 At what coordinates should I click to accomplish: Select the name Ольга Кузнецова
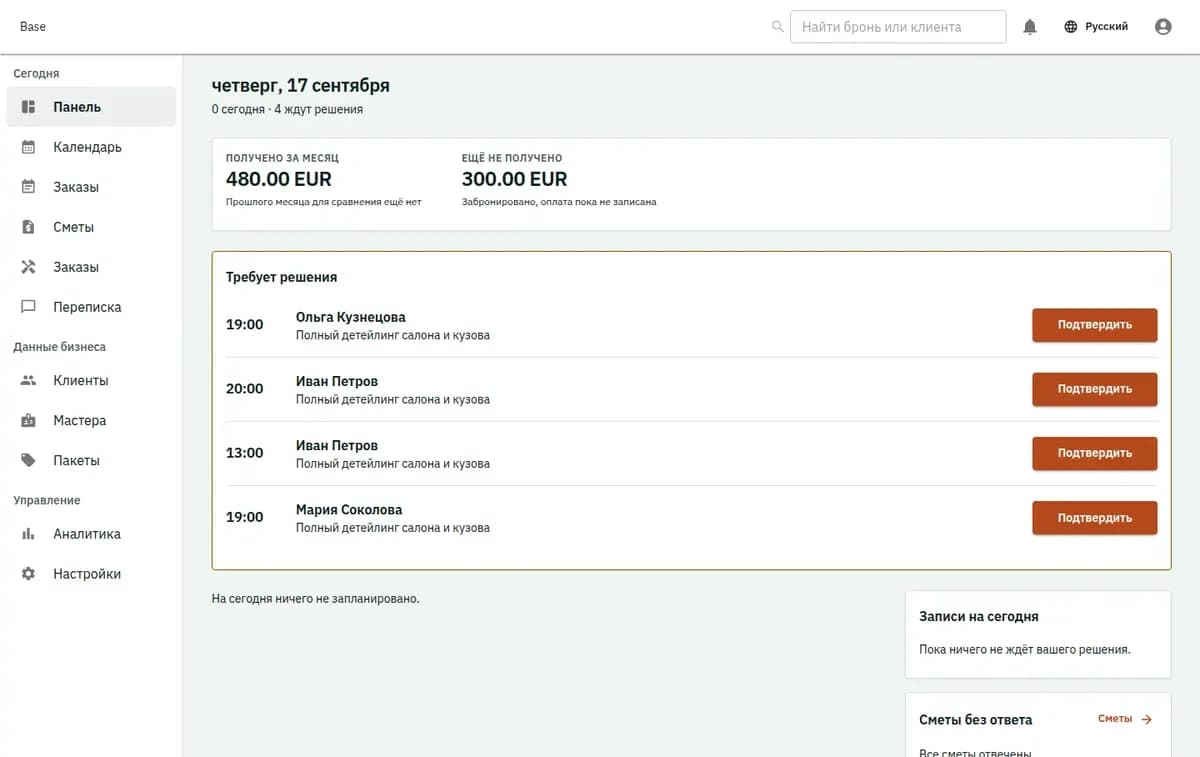(x=351, y=317)
